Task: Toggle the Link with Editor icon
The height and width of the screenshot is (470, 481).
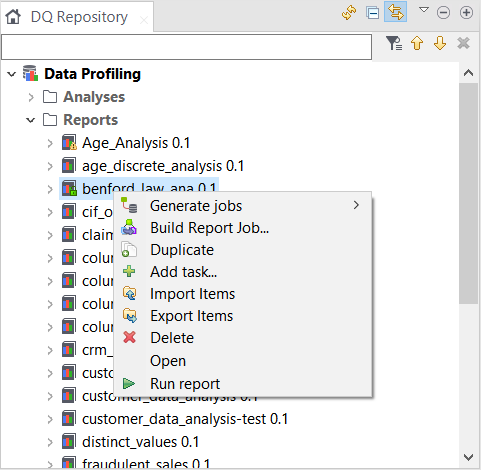Action: pos(395,12)
